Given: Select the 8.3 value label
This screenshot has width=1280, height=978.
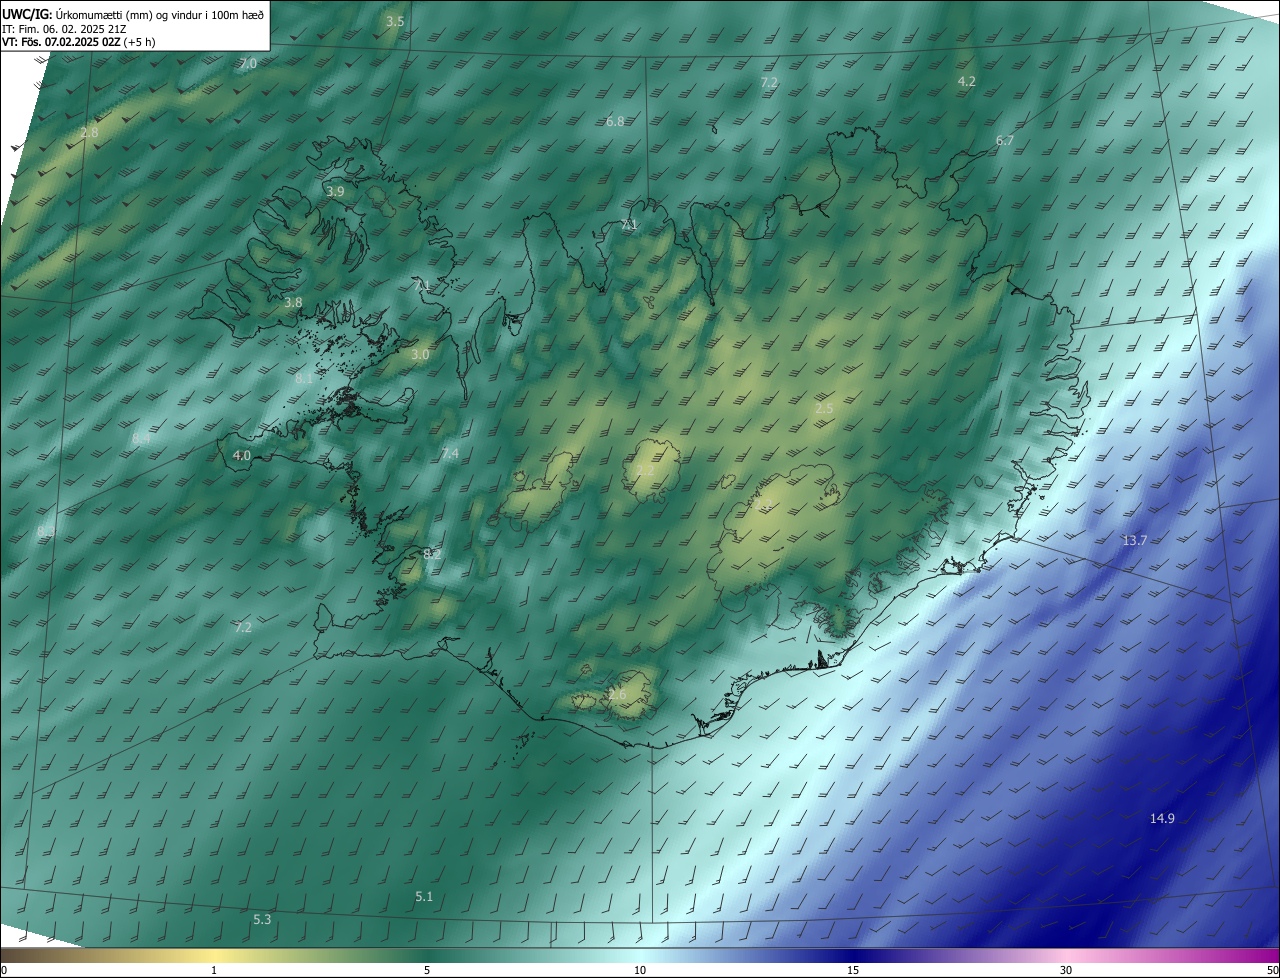Looking at the screenshot, I should pos(46,531).
